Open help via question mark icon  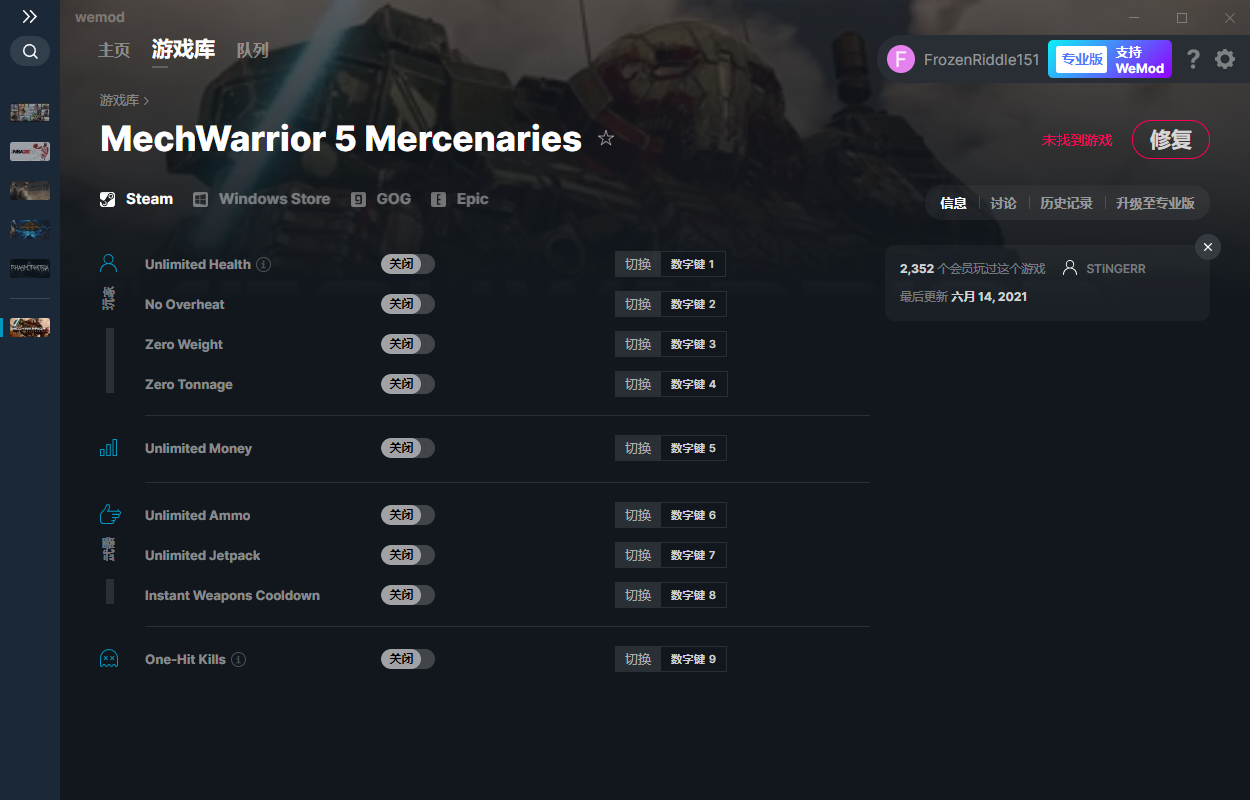tap(1193, 59)
